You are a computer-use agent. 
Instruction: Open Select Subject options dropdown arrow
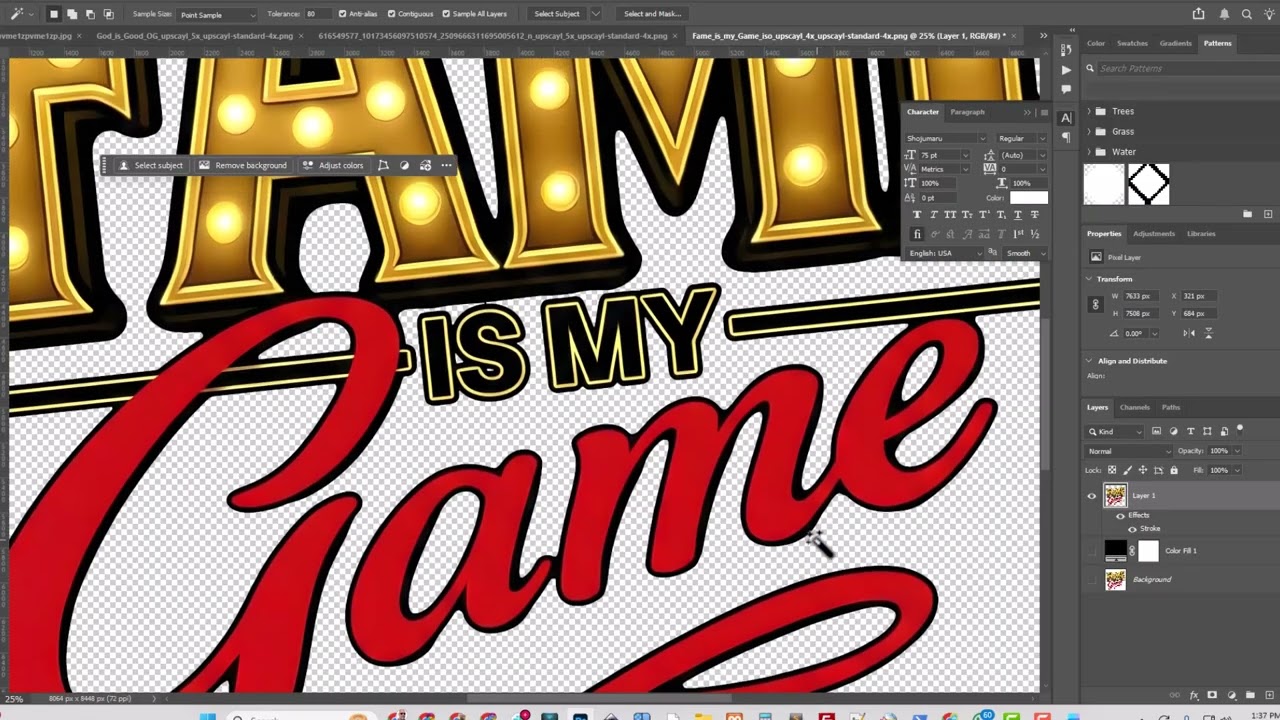click(596, 14)
